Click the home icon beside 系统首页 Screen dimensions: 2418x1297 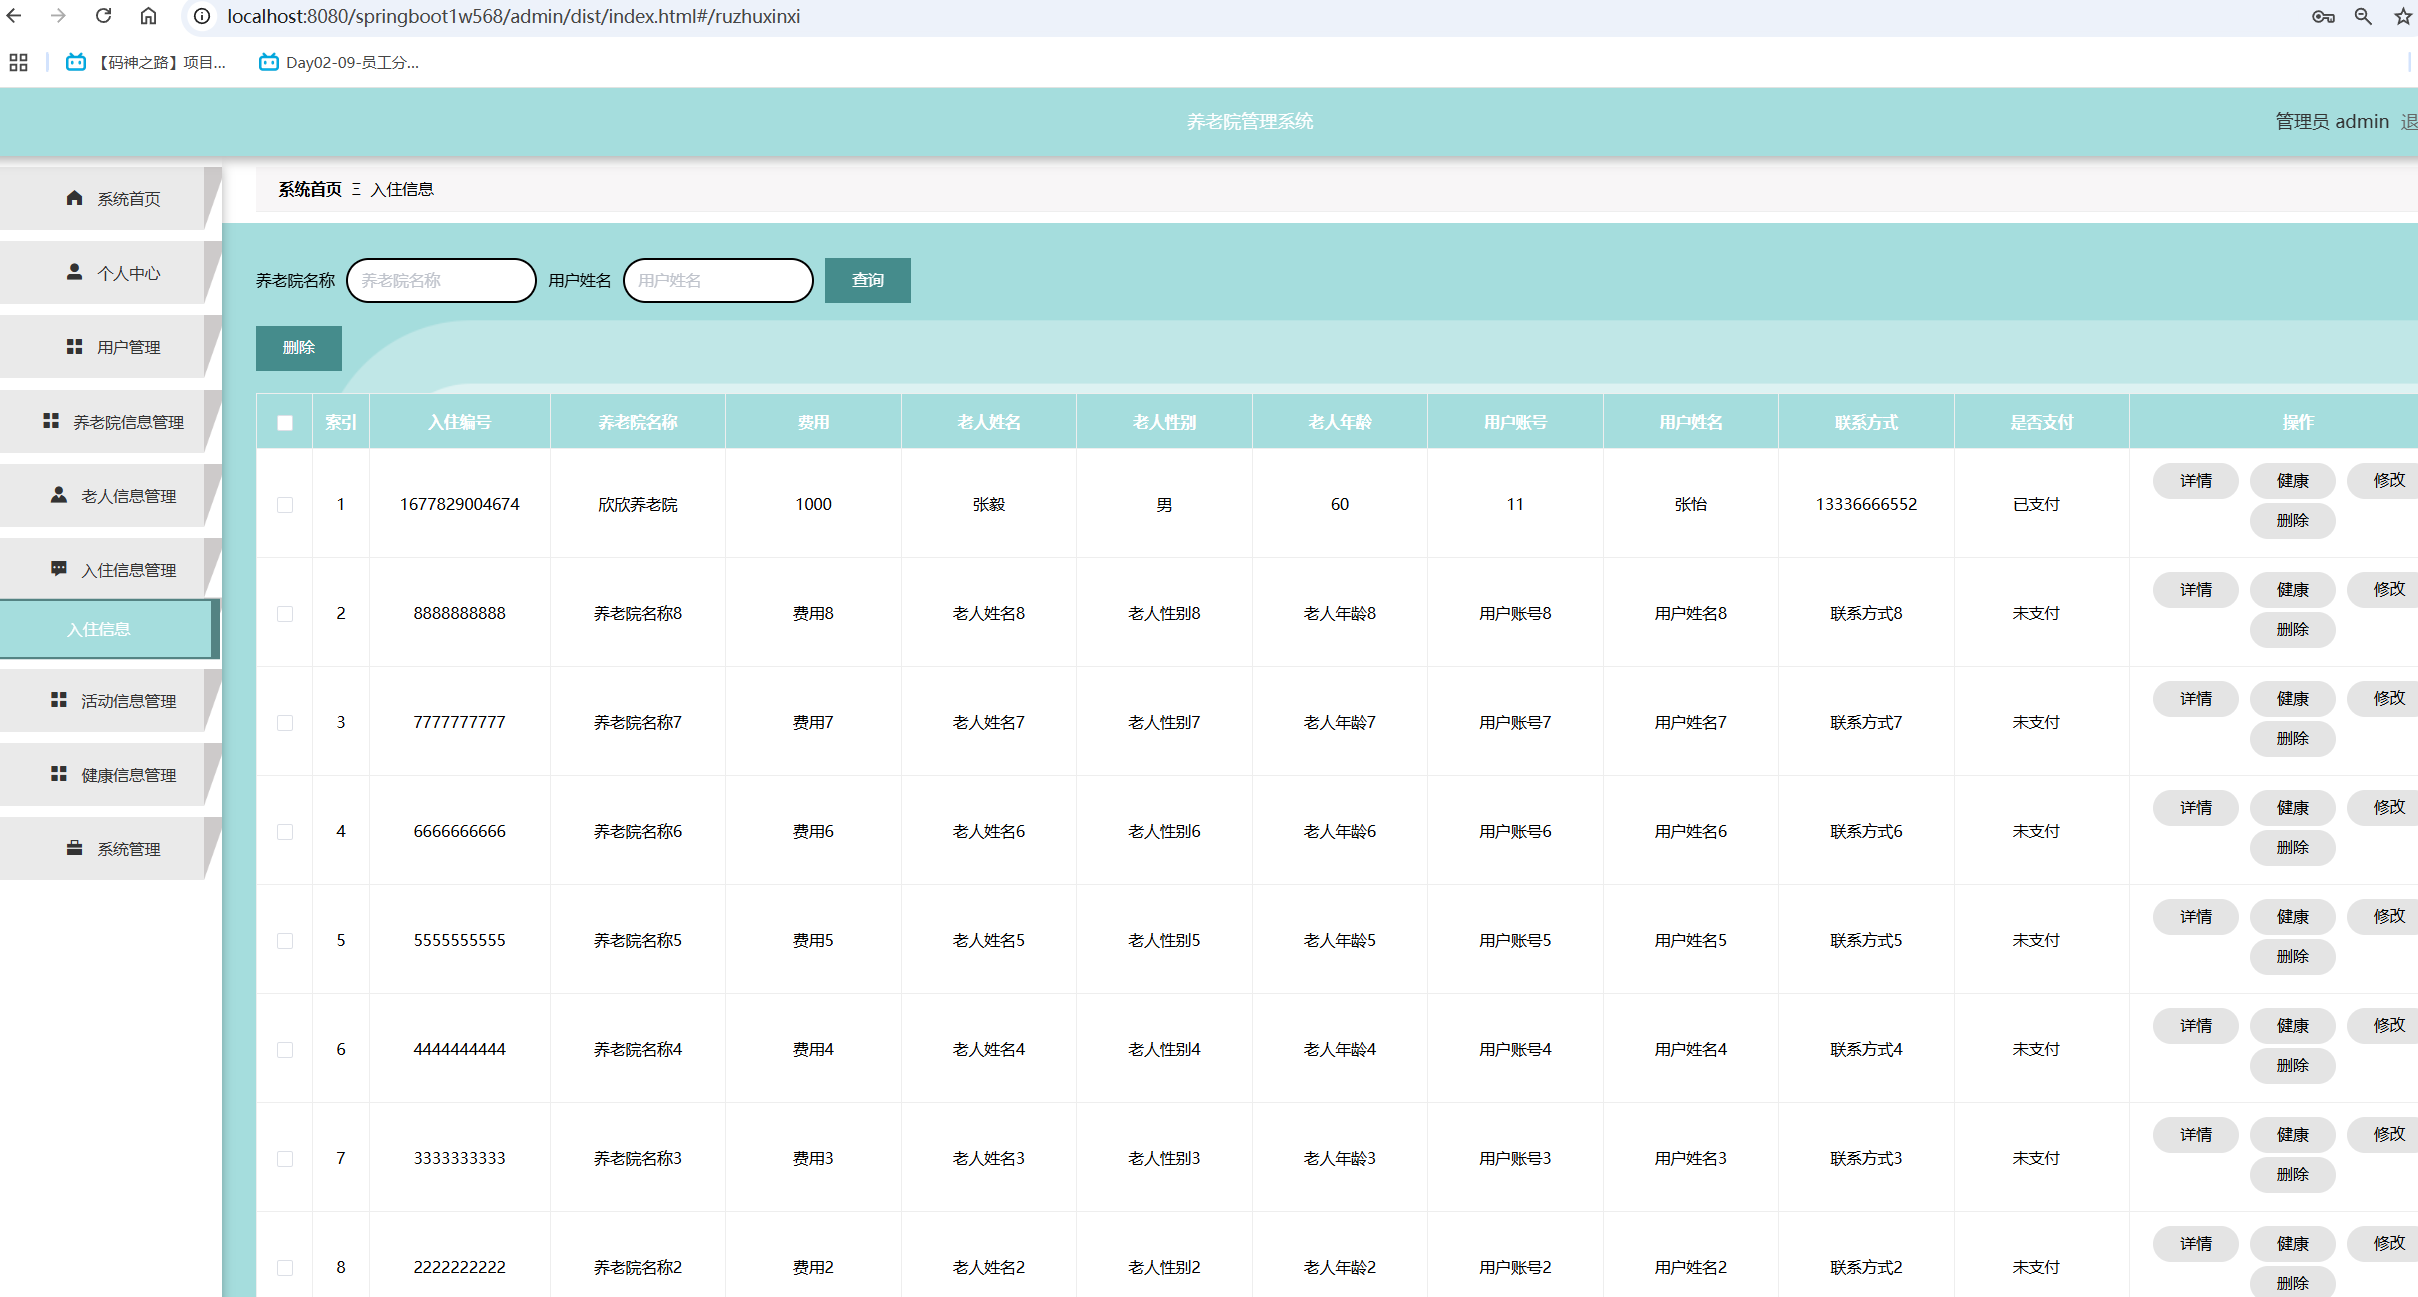[x=74, y=198]
